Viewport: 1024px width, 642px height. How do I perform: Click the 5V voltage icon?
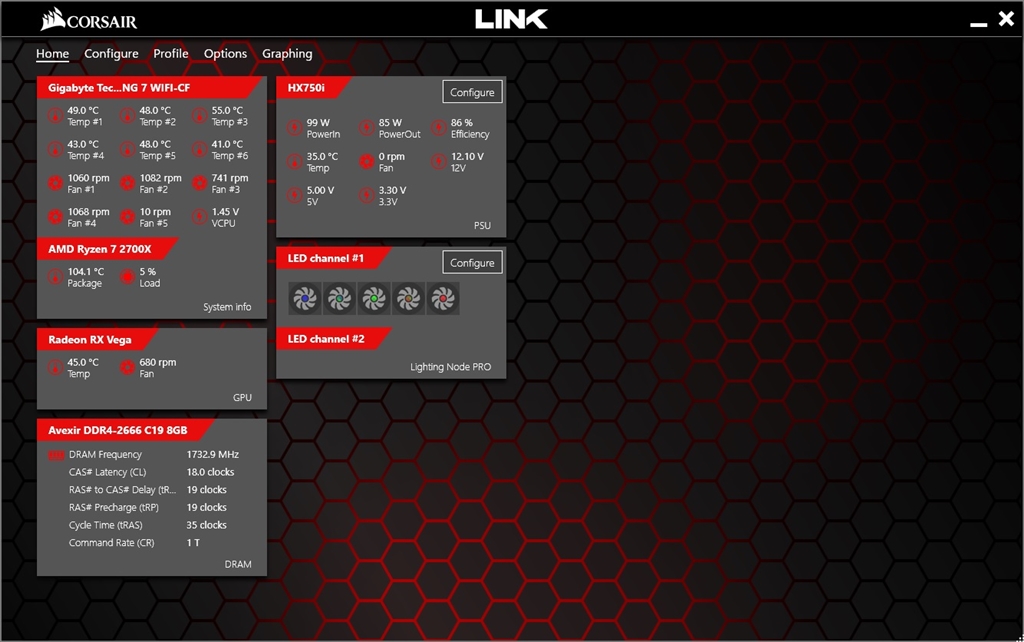pos(295,195)
